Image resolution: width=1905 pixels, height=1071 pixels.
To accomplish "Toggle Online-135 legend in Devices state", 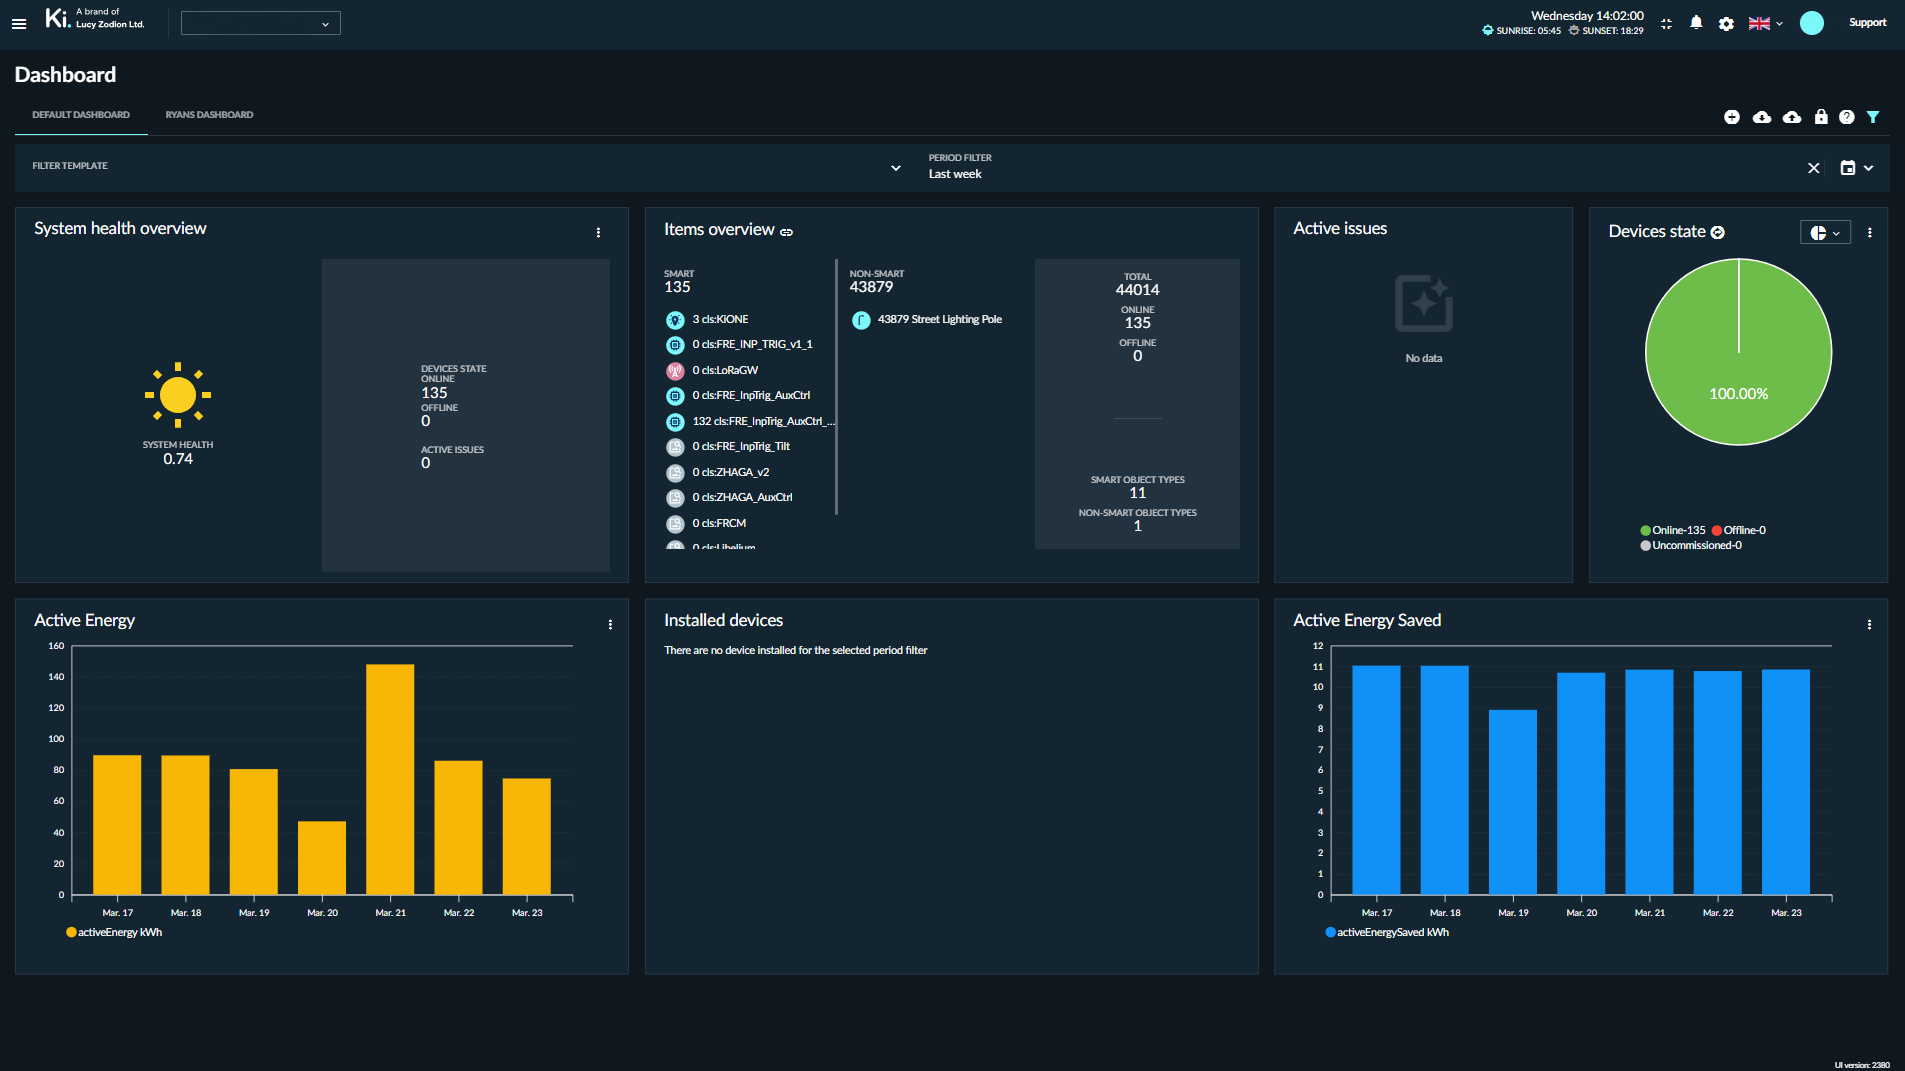I will [1673, 530].
